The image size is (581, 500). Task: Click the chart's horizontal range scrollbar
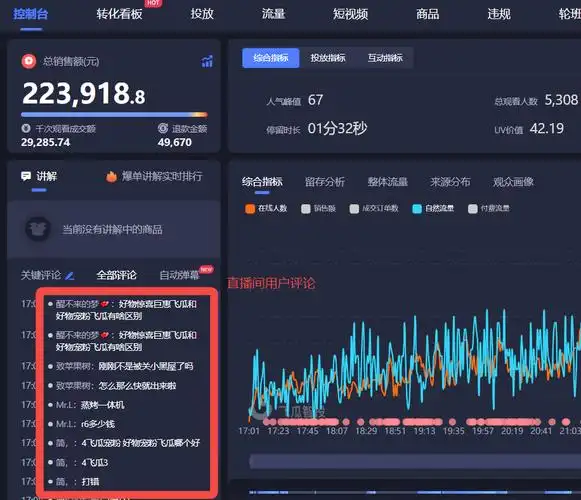(x=415, y=462)
